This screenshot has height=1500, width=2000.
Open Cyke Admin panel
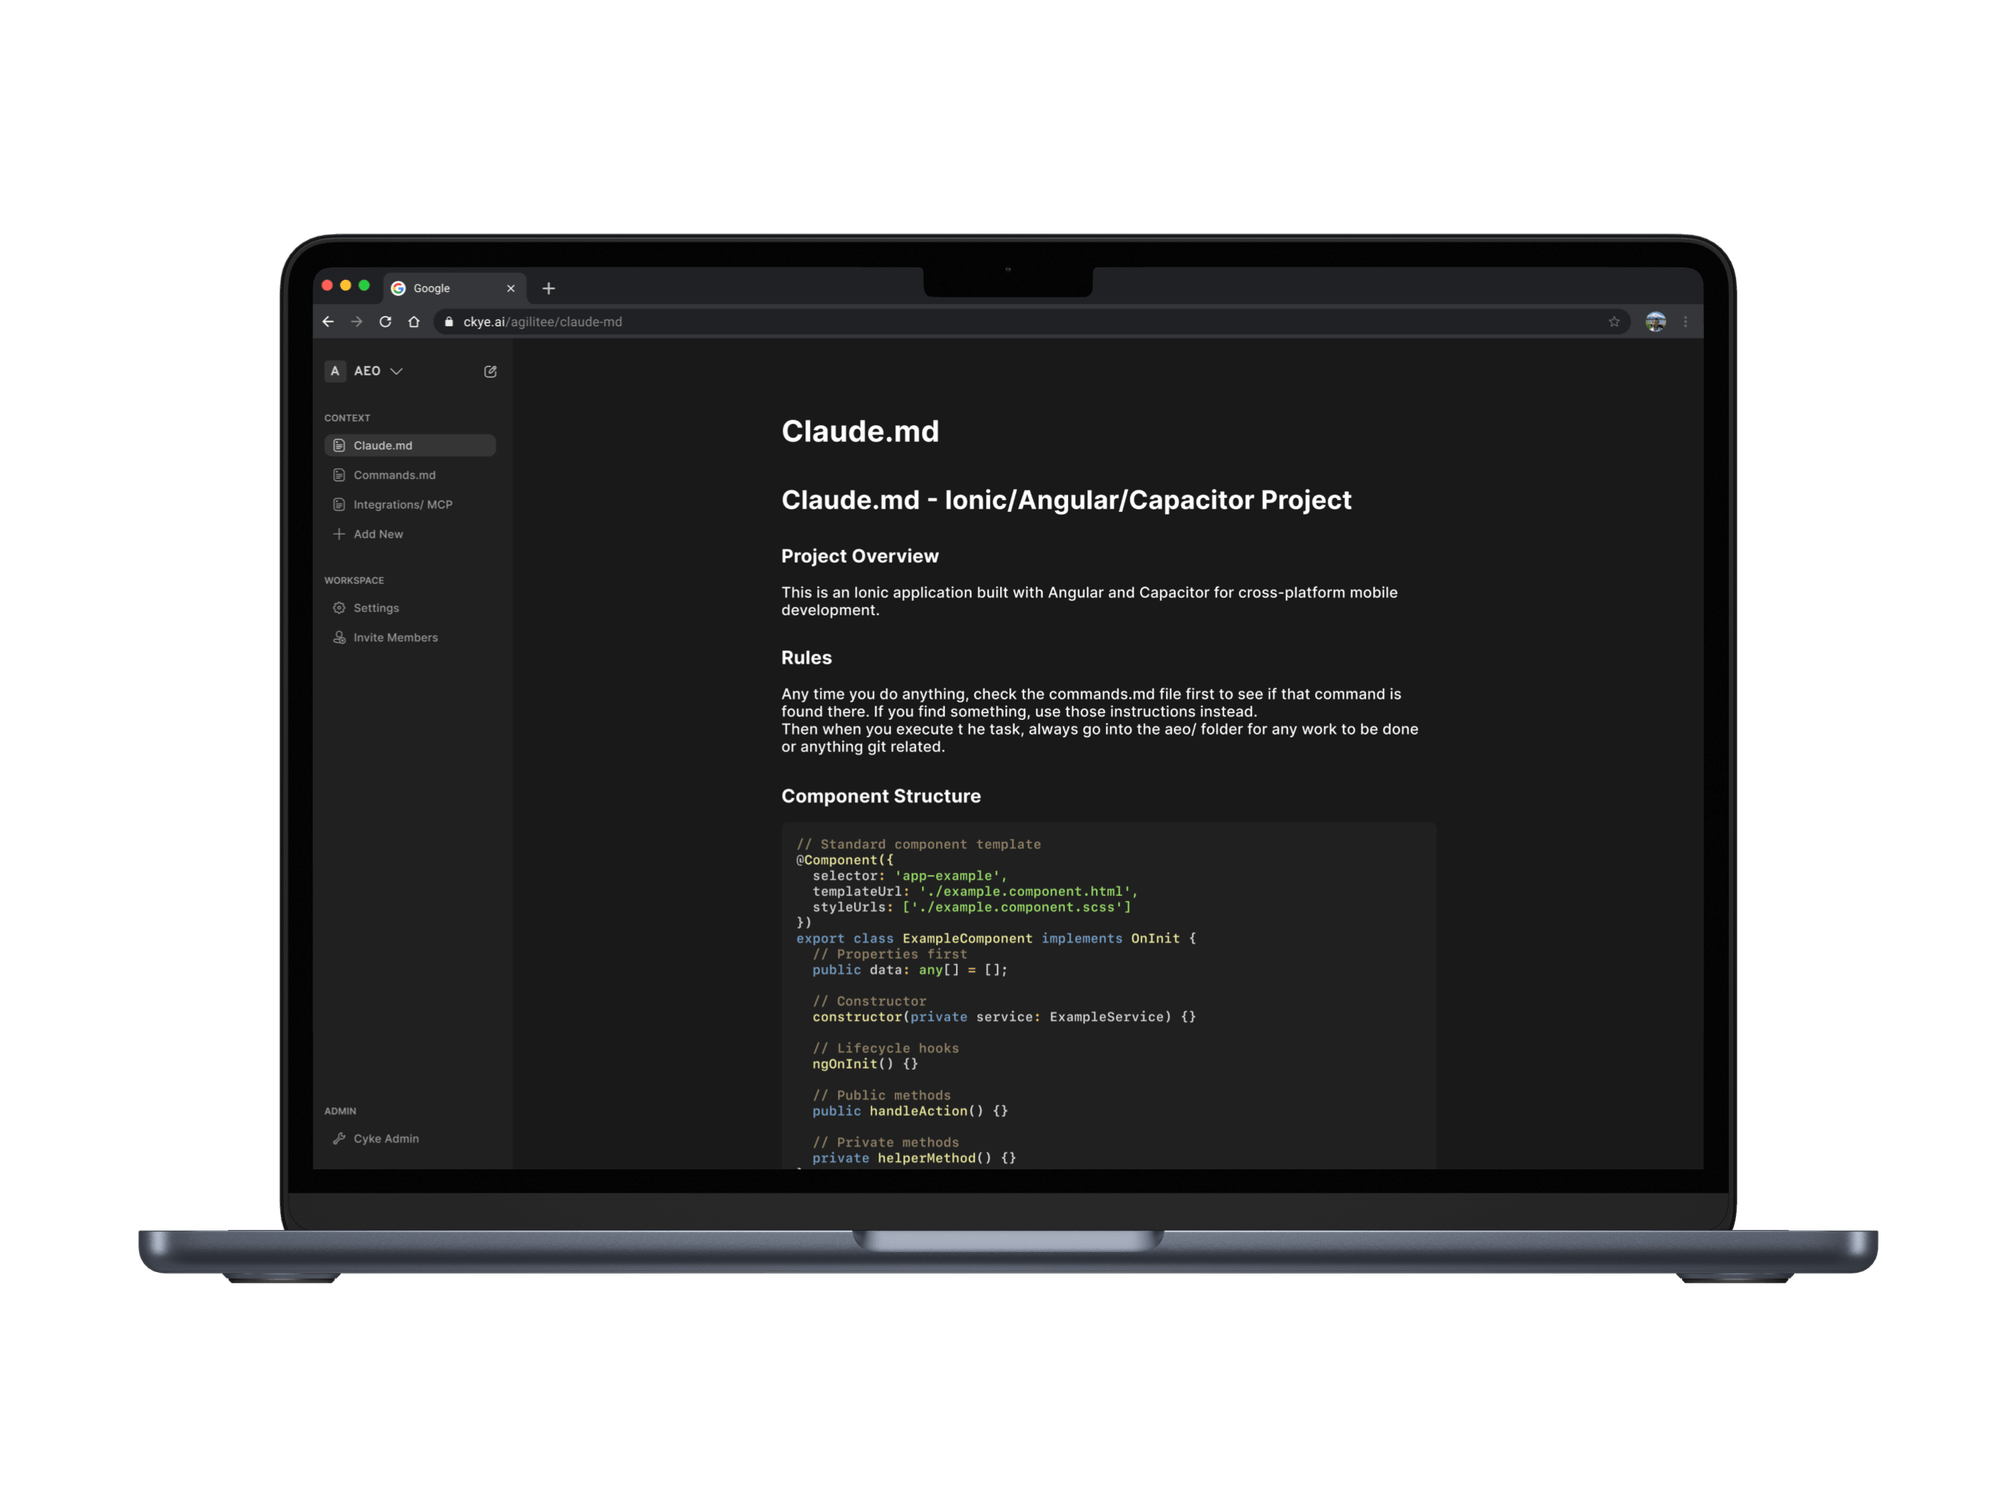pyautogui.click(x=385, y=1138)
